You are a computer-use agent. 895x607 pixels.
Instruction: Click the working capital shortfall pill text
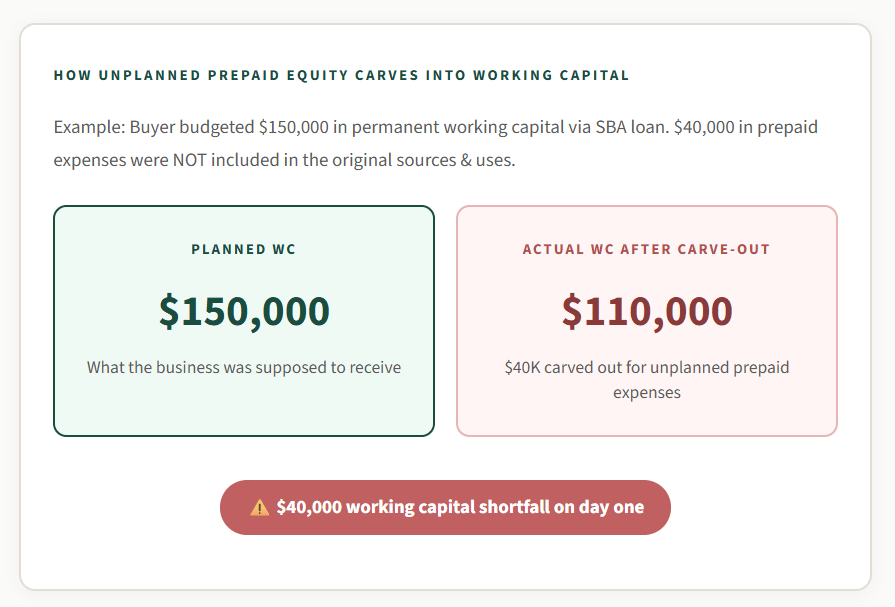(x=460, y=507)
